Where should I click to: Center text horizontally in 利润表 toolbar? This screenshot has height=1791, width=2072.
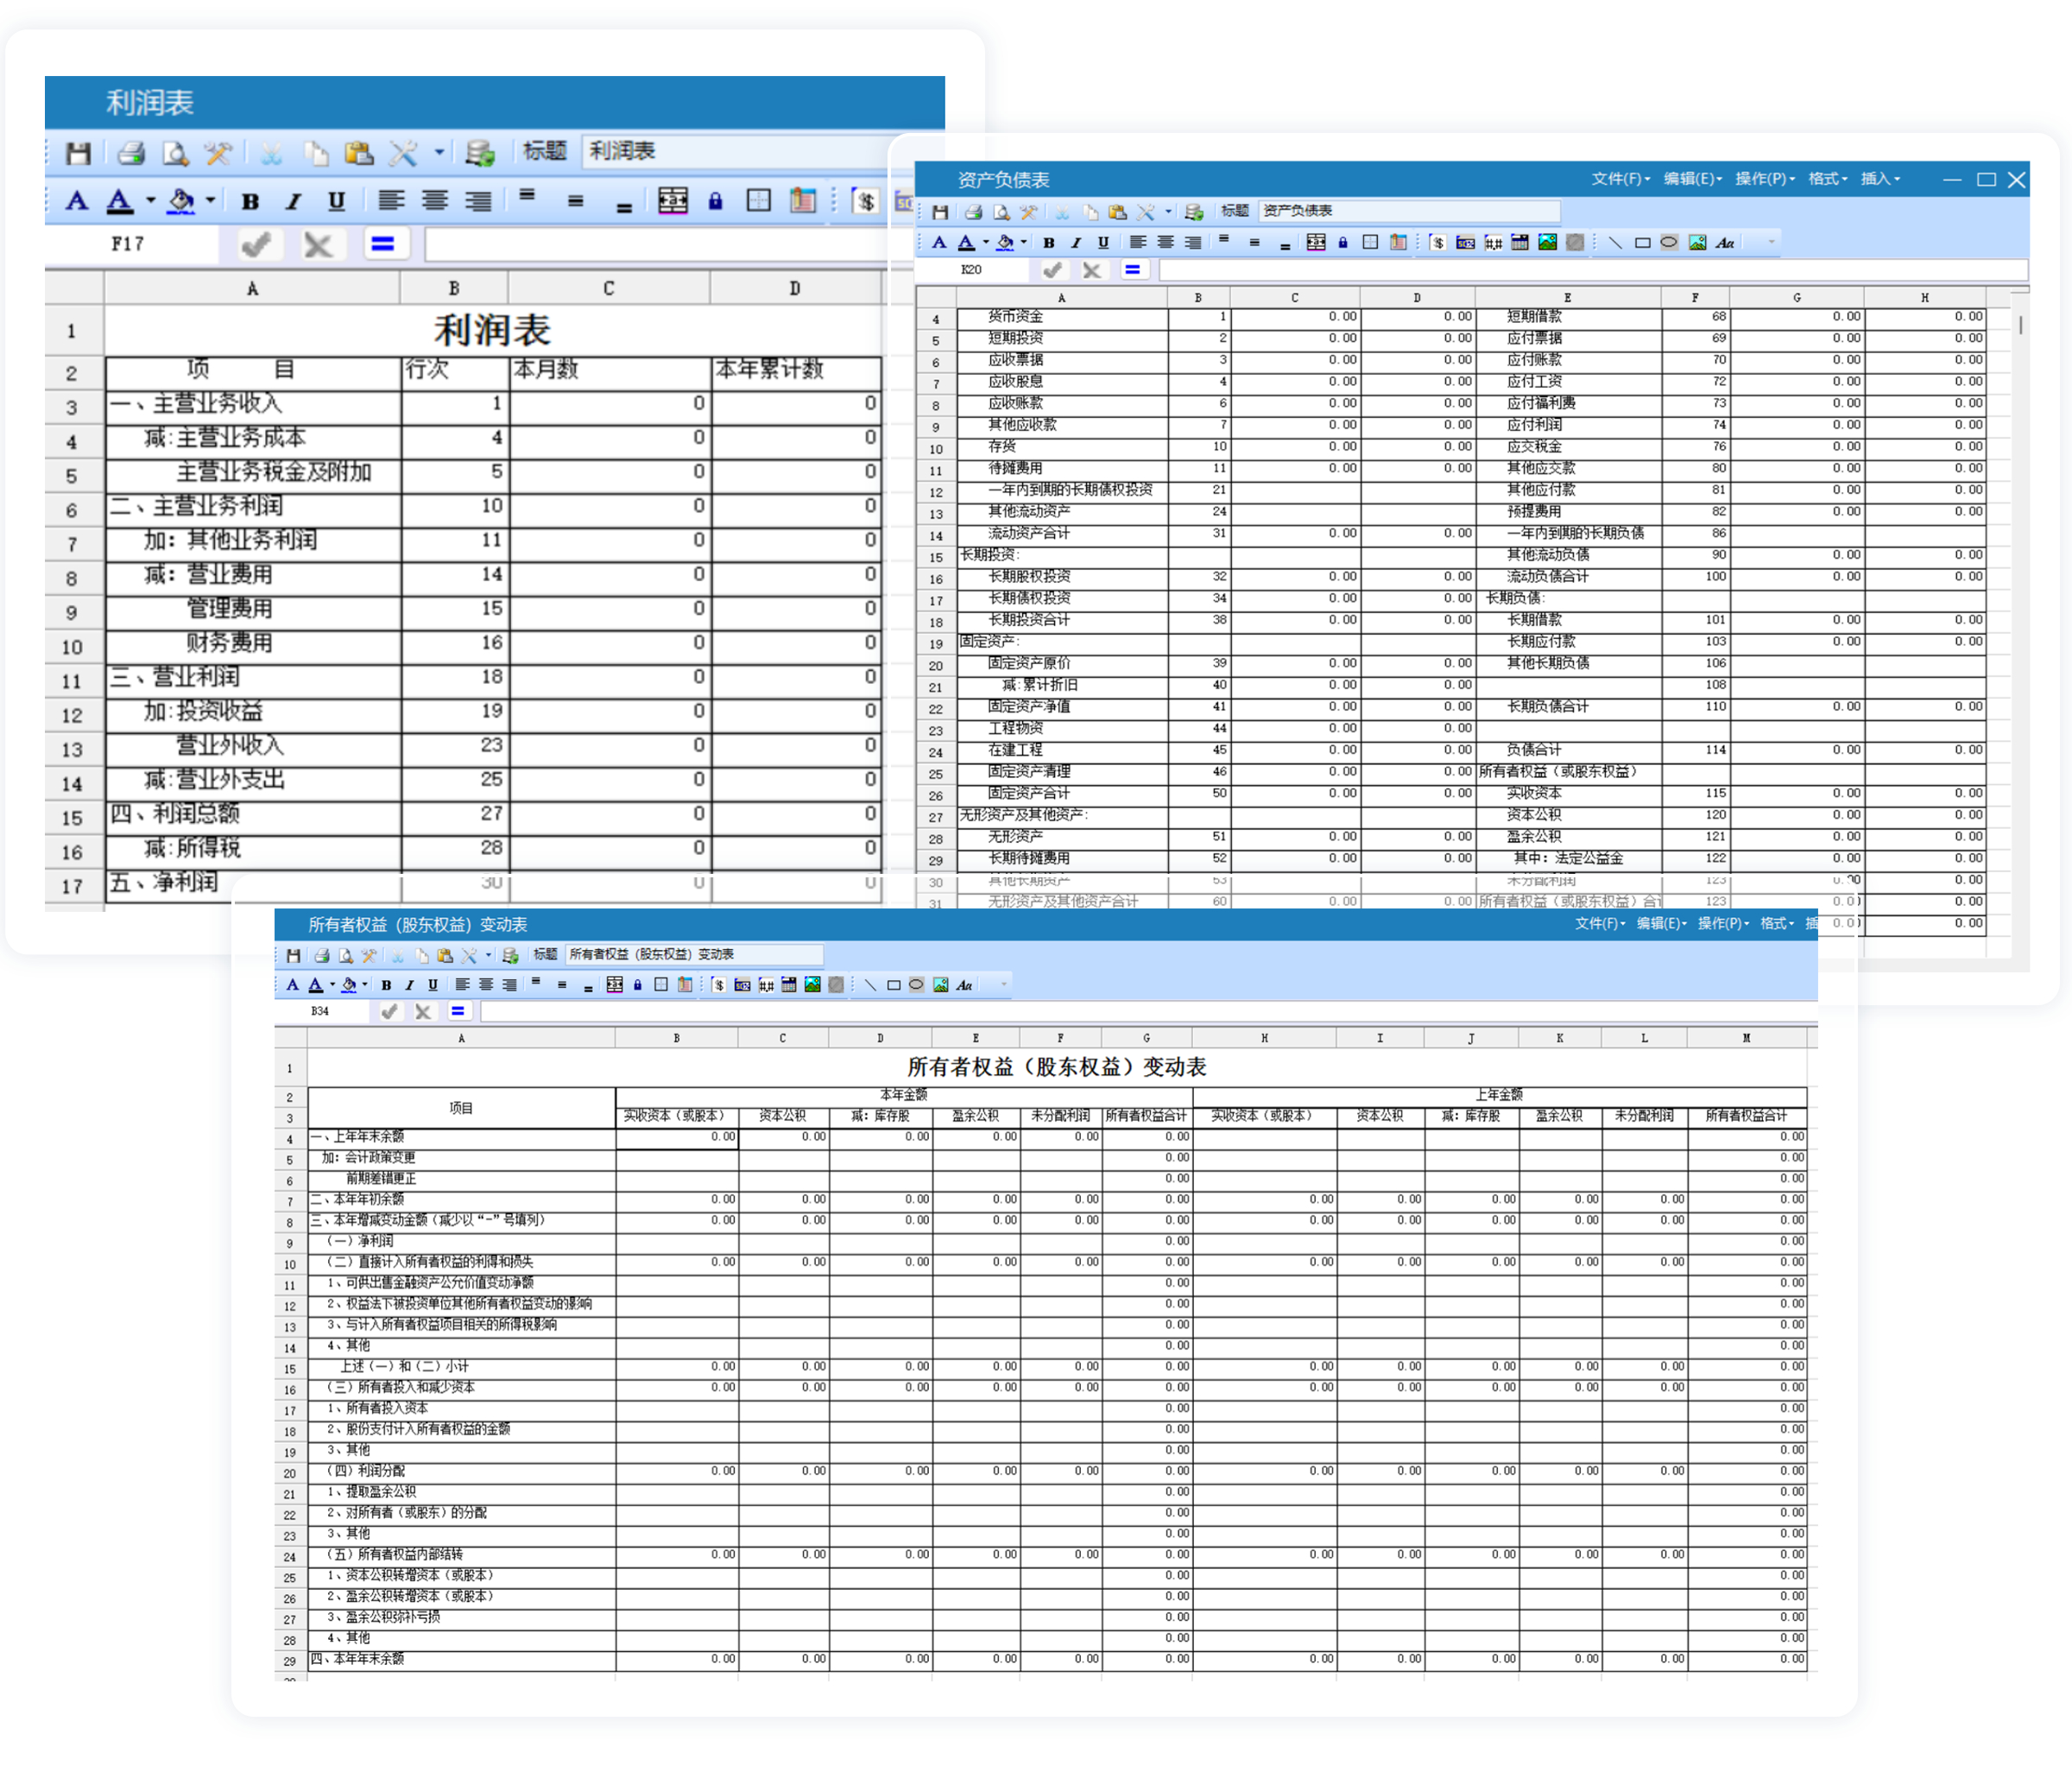tap(434, 201)
